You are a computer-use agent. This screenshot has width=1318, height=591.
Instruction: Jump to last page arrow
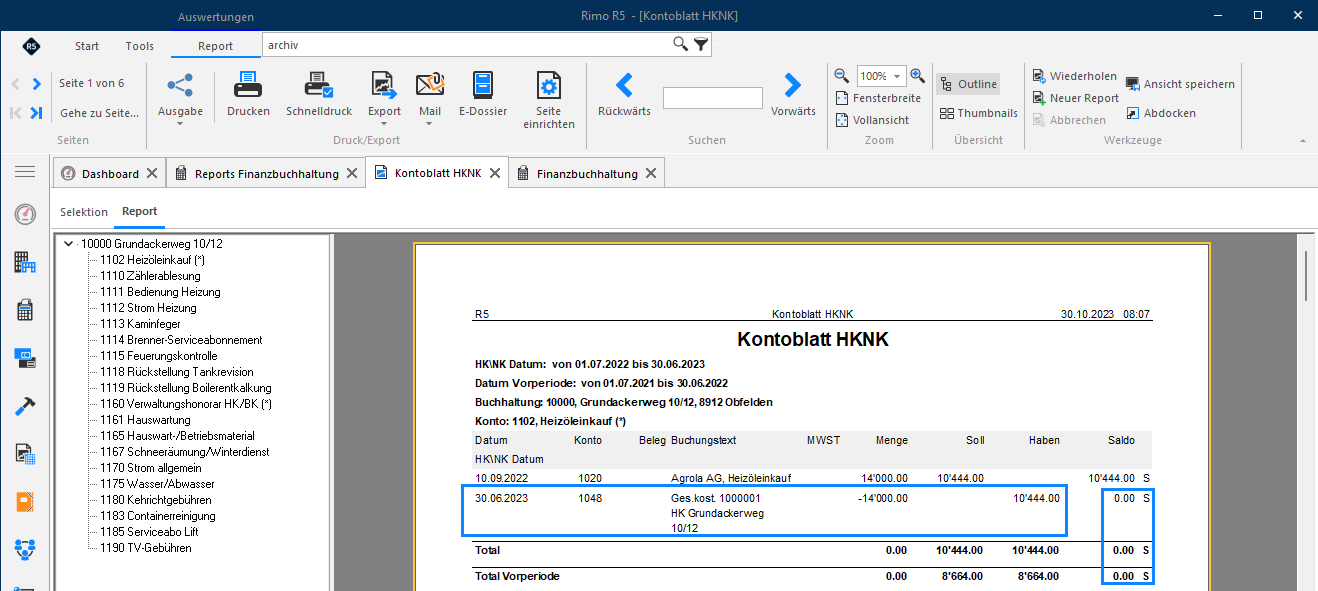click(37, 113)
